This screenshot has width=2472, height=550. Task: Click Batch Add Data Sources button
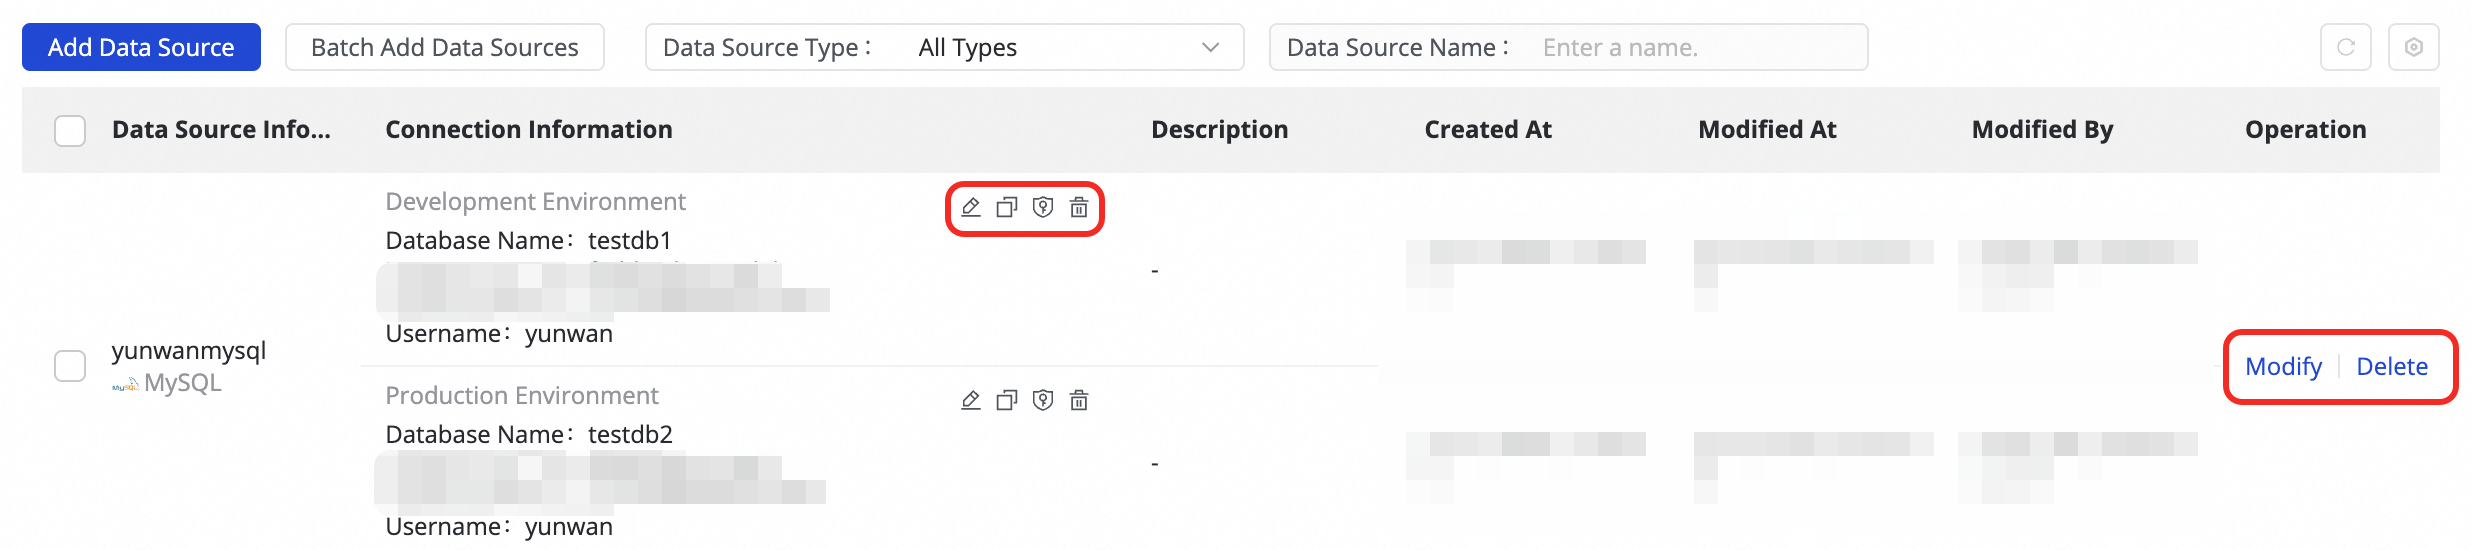point(444,47)
